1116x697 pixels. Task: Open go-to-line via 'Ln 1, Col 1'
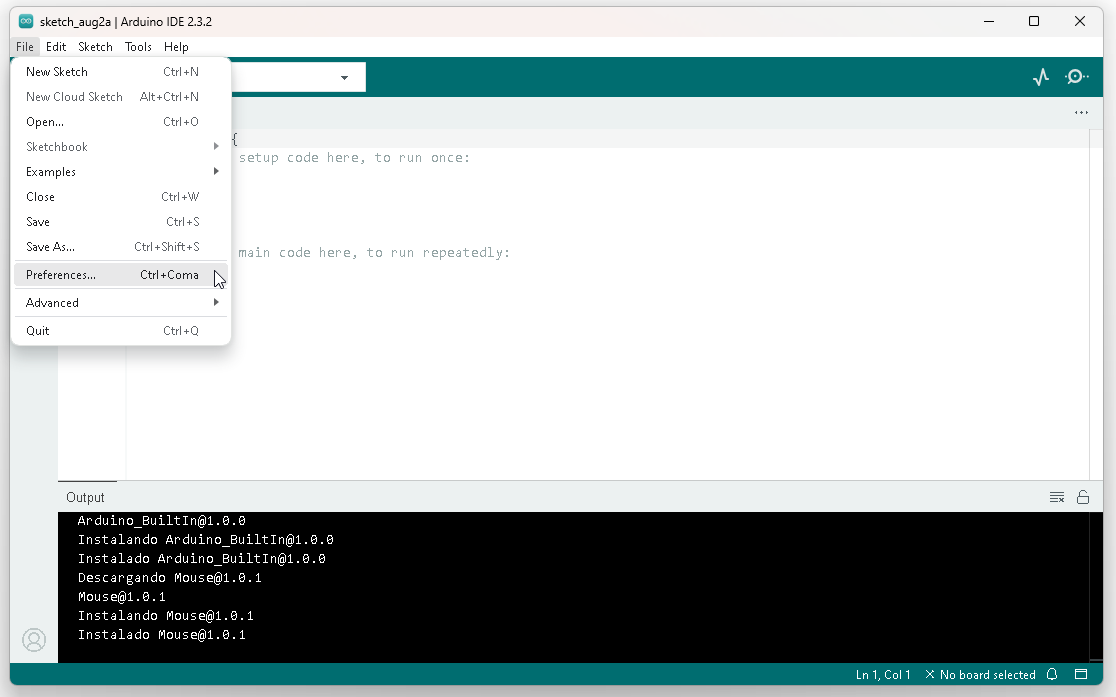(883, 674)
